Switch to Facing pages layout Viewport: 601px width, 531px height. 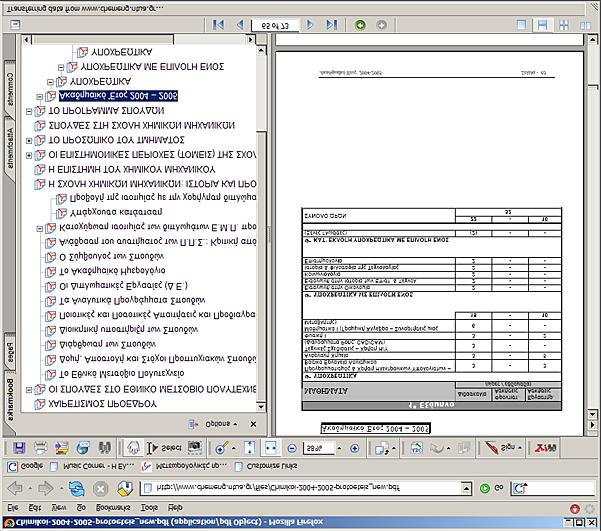pos(585,25)
